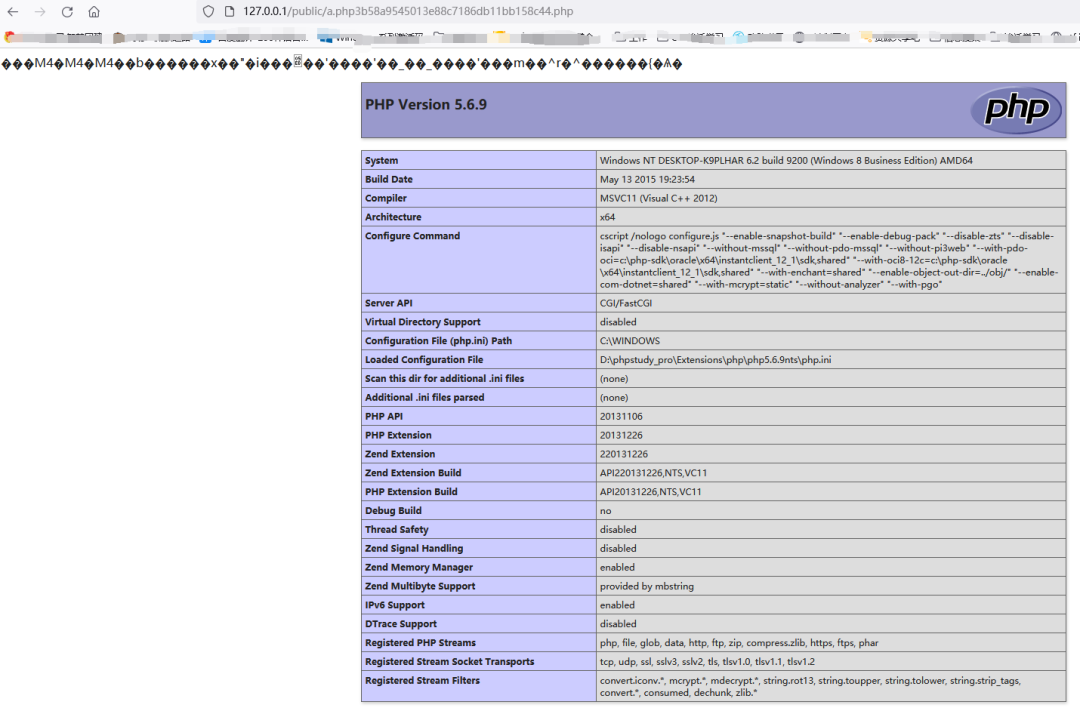Click the 'DTrace Support' row label
The image size is (1080, 711).
pyautogui.click(x=400, y=624)
